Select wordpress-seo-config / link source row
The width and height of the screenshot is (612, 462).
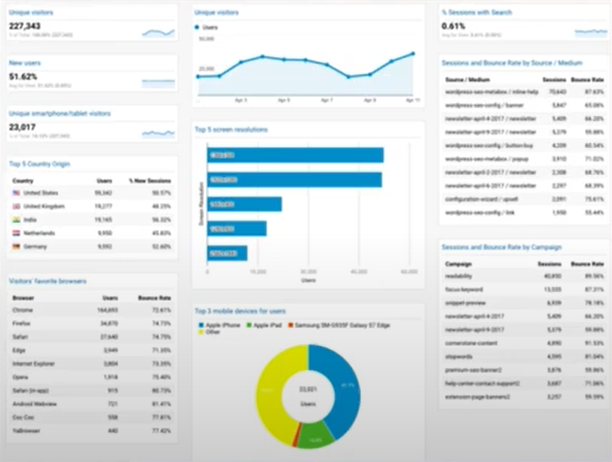524,213
